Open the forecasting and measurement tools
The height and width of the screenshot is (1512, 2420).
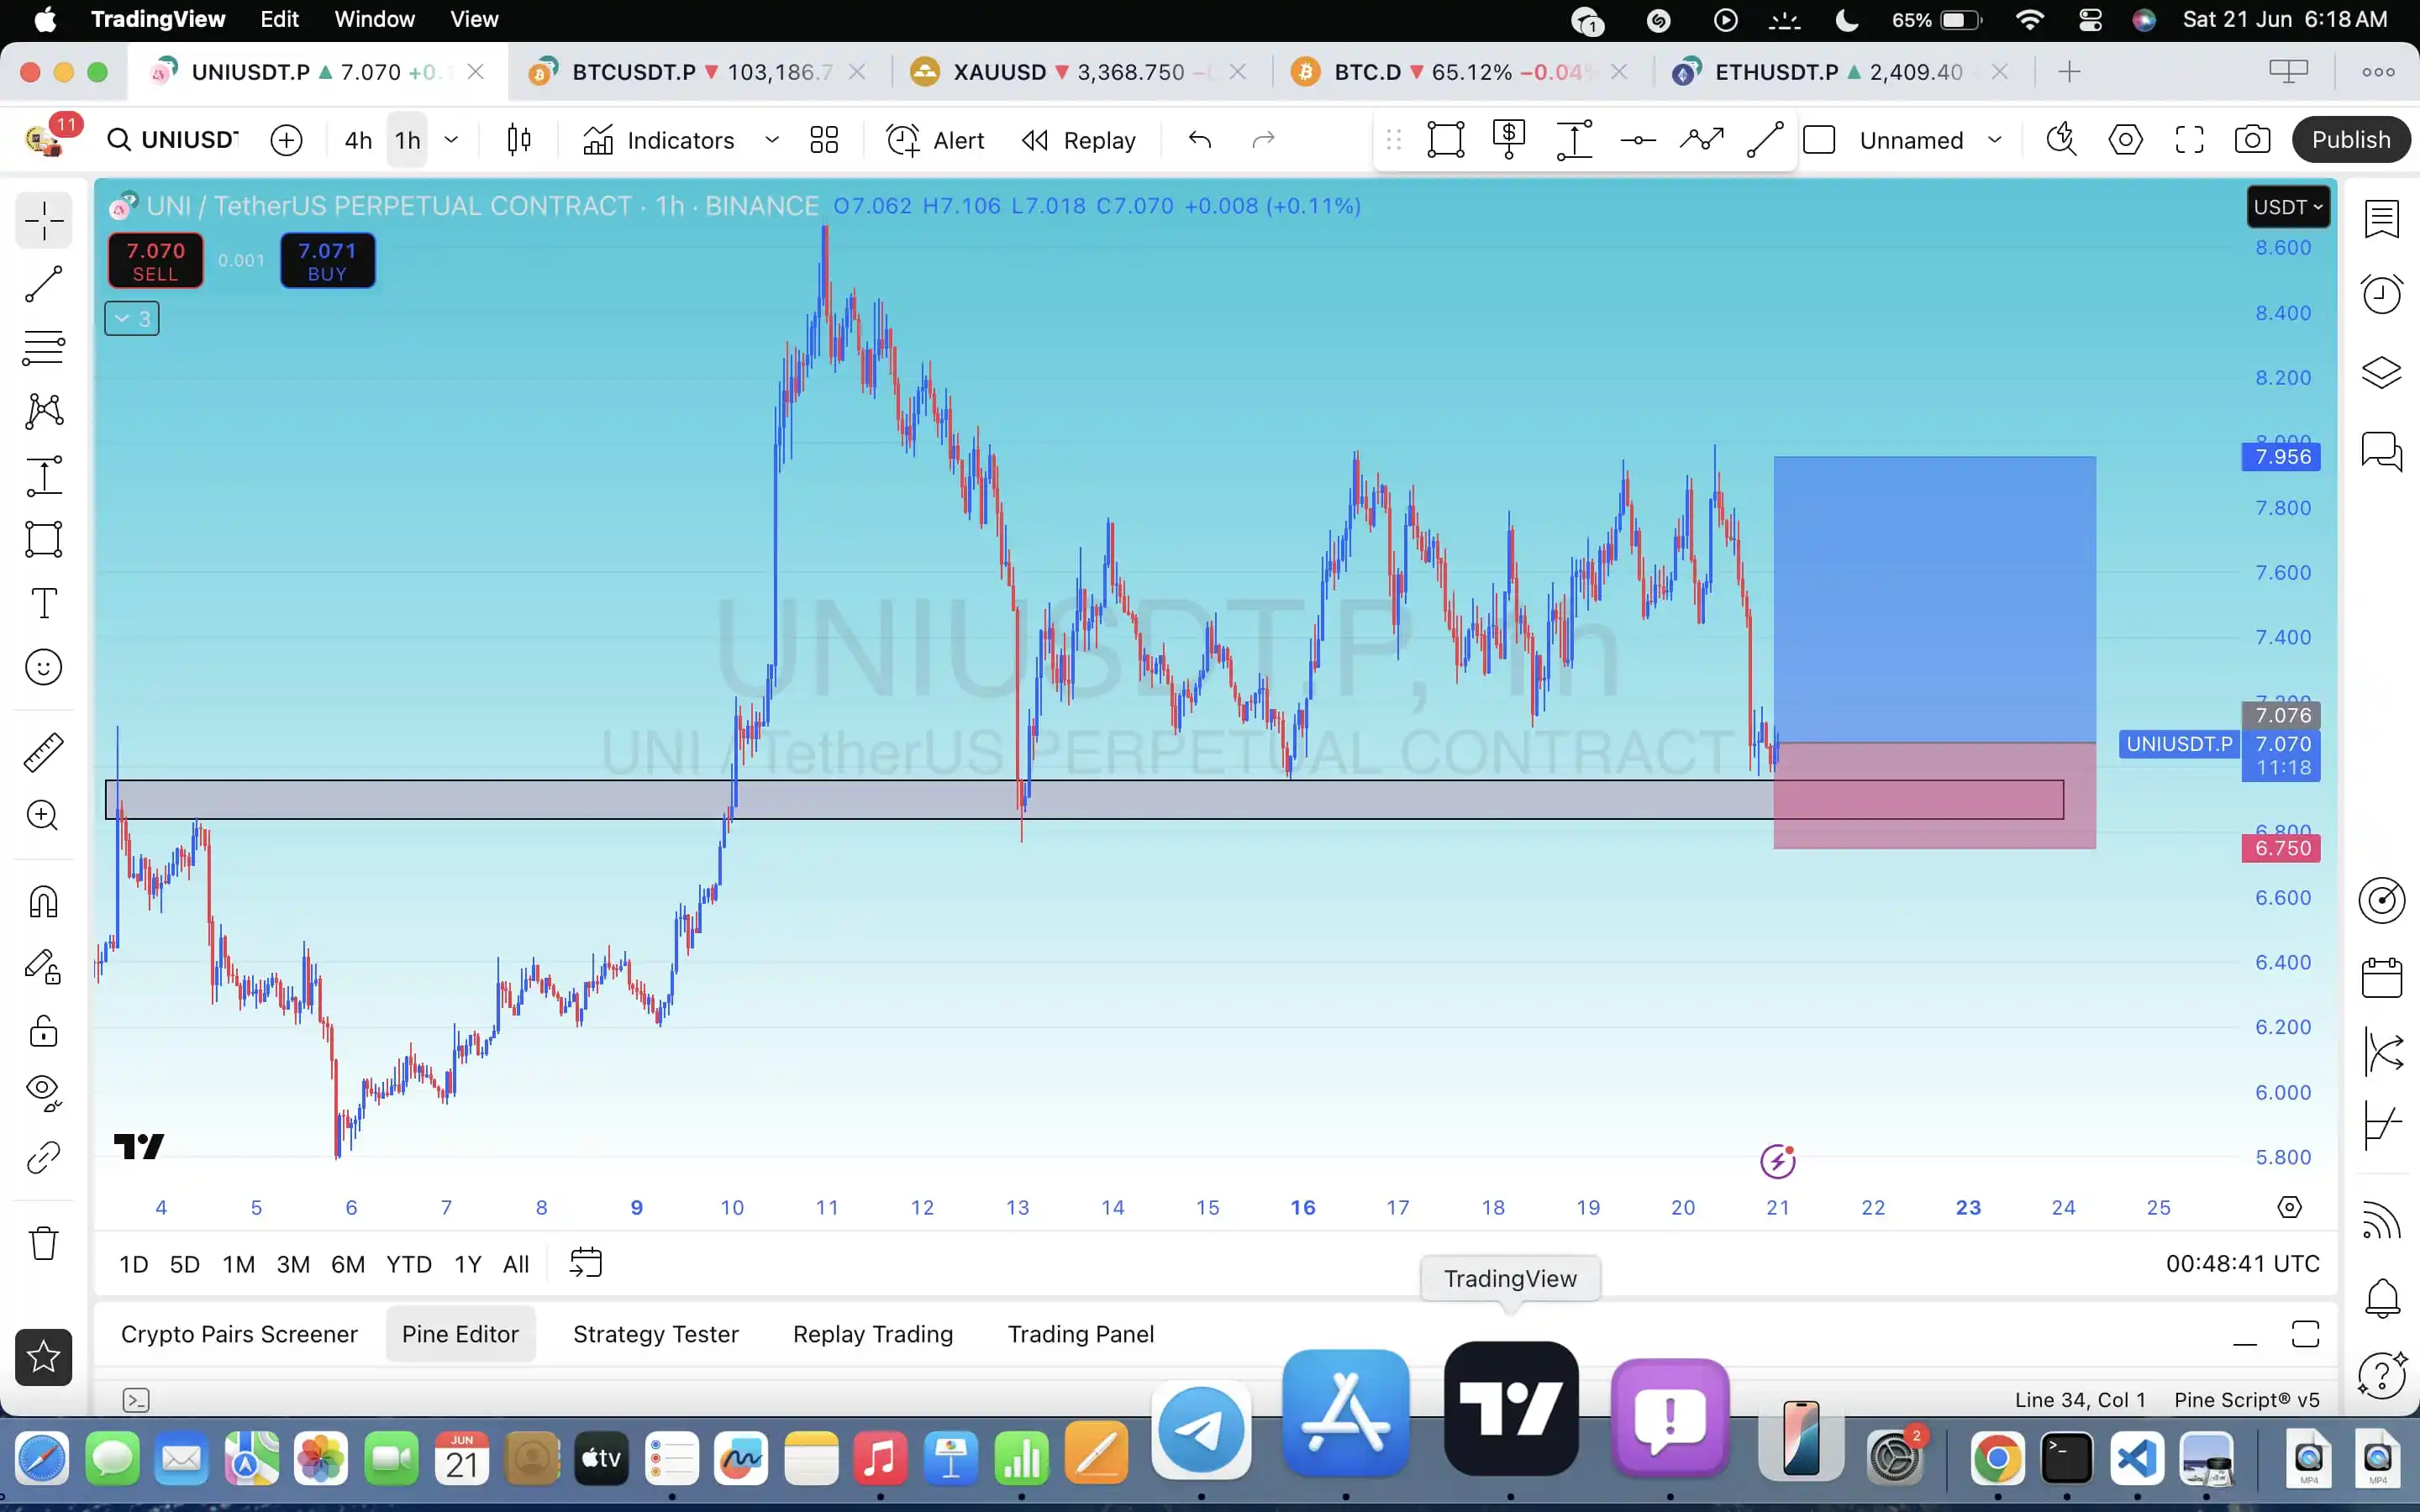(44, 476)
